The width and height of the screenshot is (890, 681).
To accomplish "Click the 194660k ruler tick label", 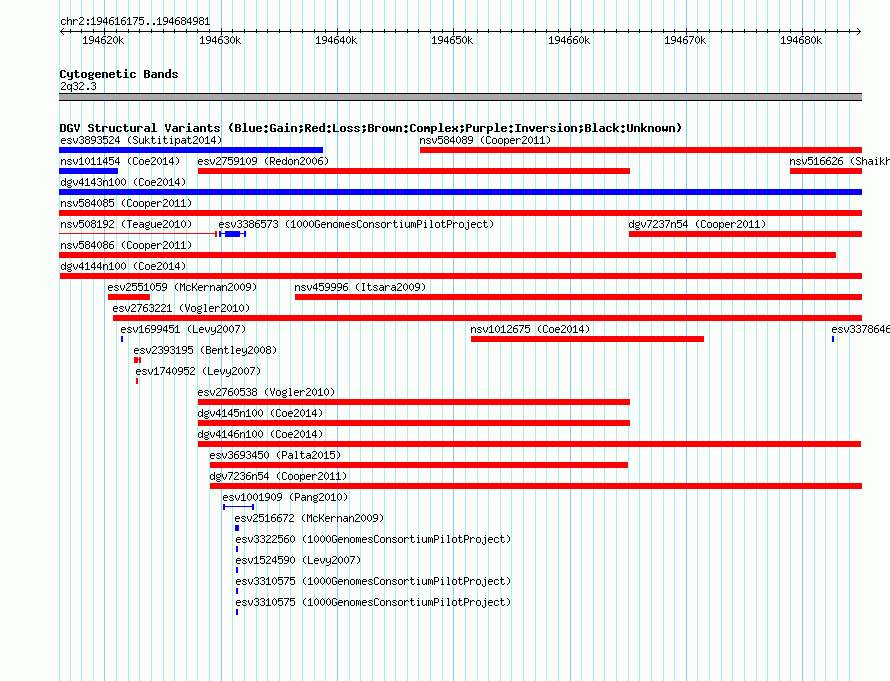I will coord(569,40).
